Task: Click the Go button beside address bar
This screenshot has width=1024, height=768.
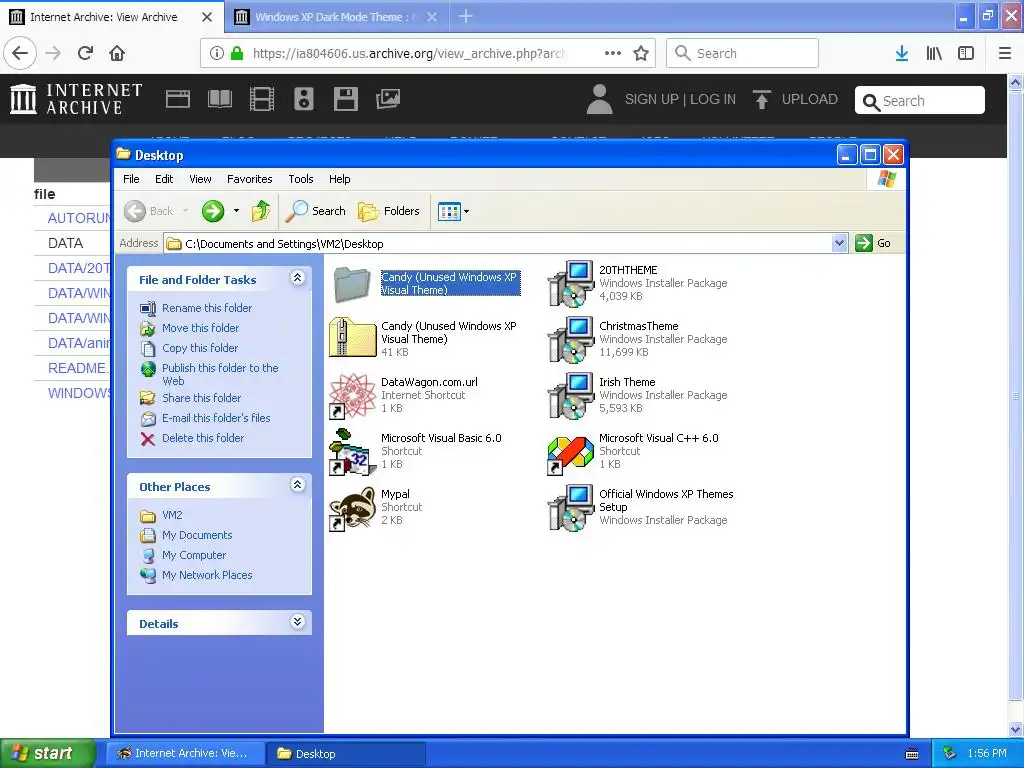Action: pos(873,243)
